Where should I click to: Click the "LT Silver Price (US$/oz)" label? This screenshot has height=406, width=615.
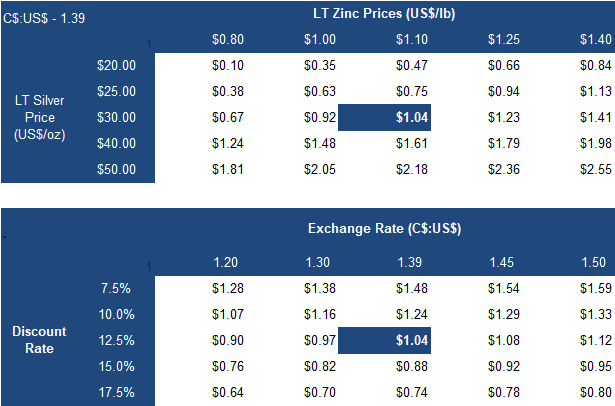pos(41,117)
